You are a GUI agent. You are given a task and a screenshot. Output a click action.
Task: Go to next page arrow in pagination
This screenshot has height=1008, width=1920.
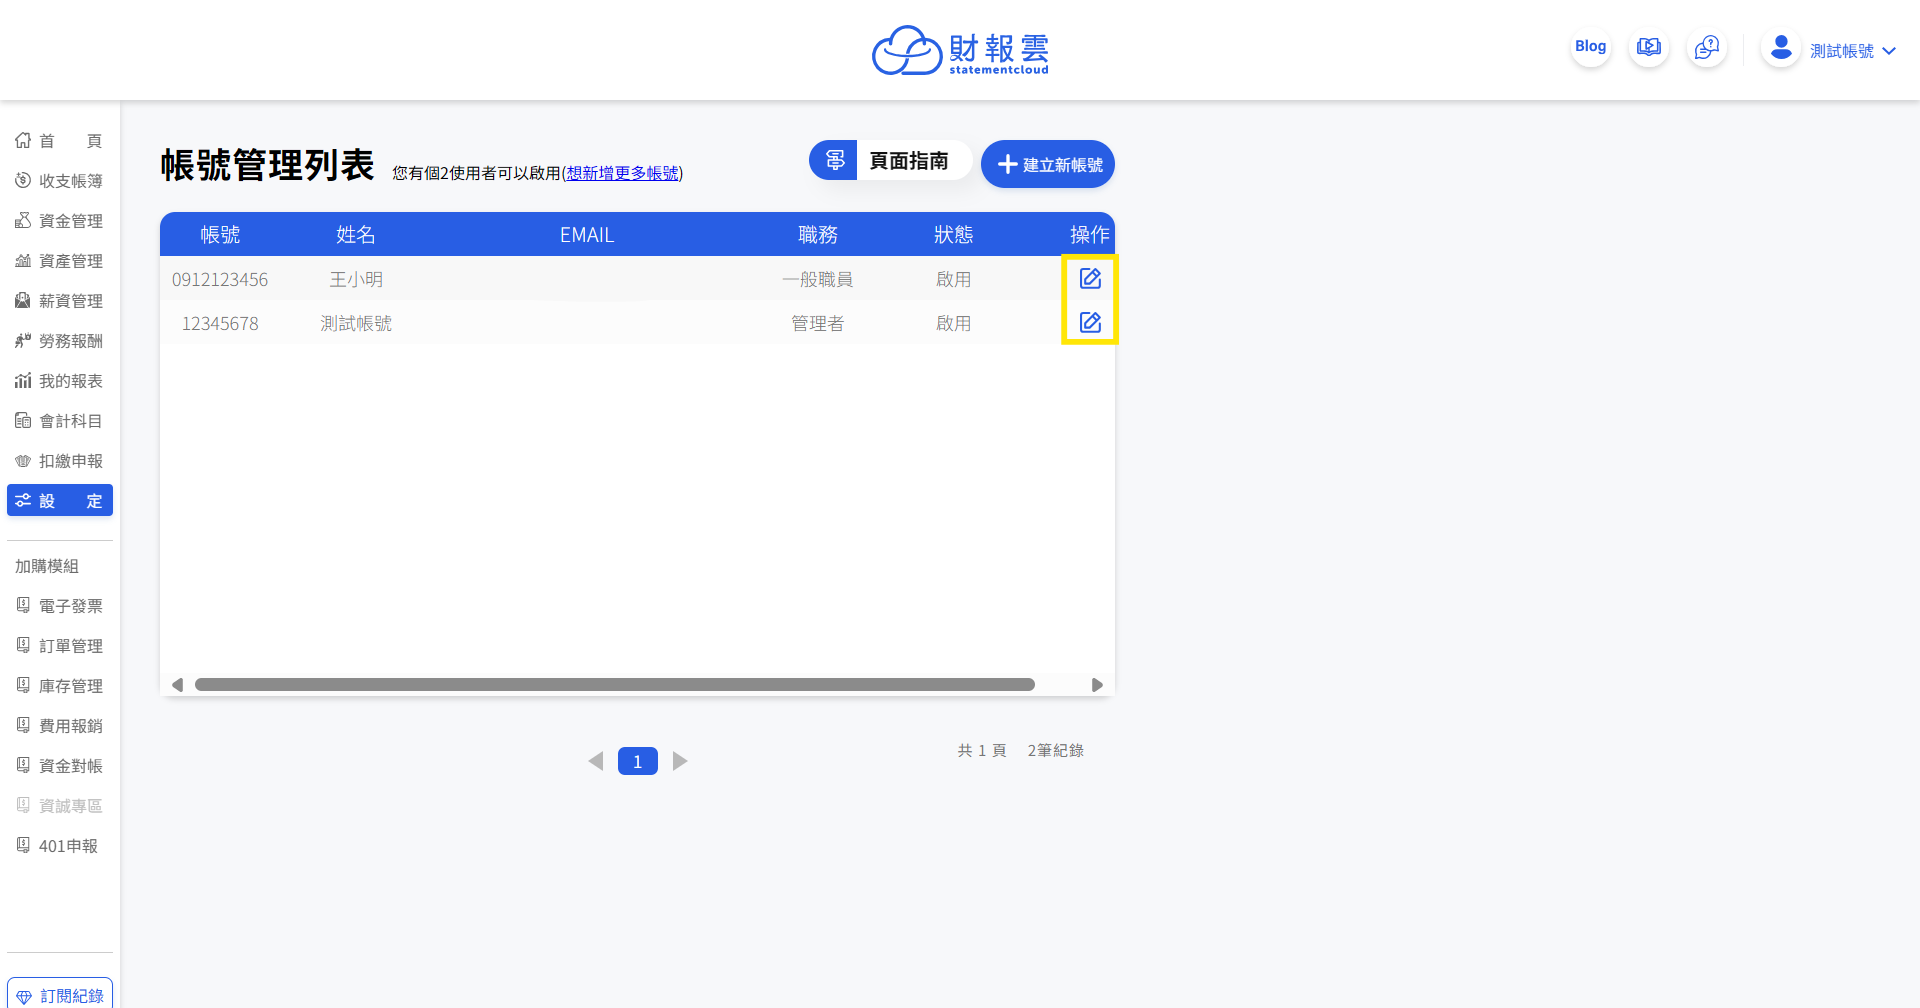tap(680, 761)
